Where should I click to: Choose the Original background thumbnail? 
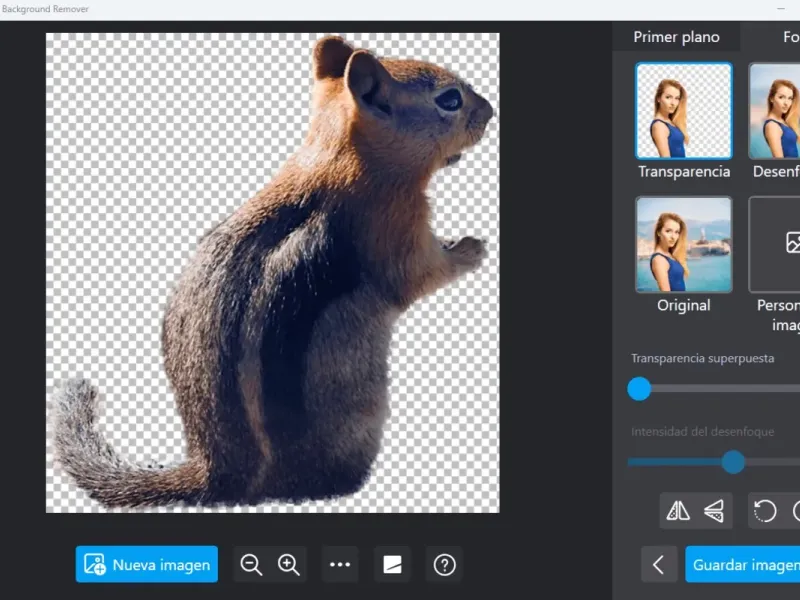[684, 244]
